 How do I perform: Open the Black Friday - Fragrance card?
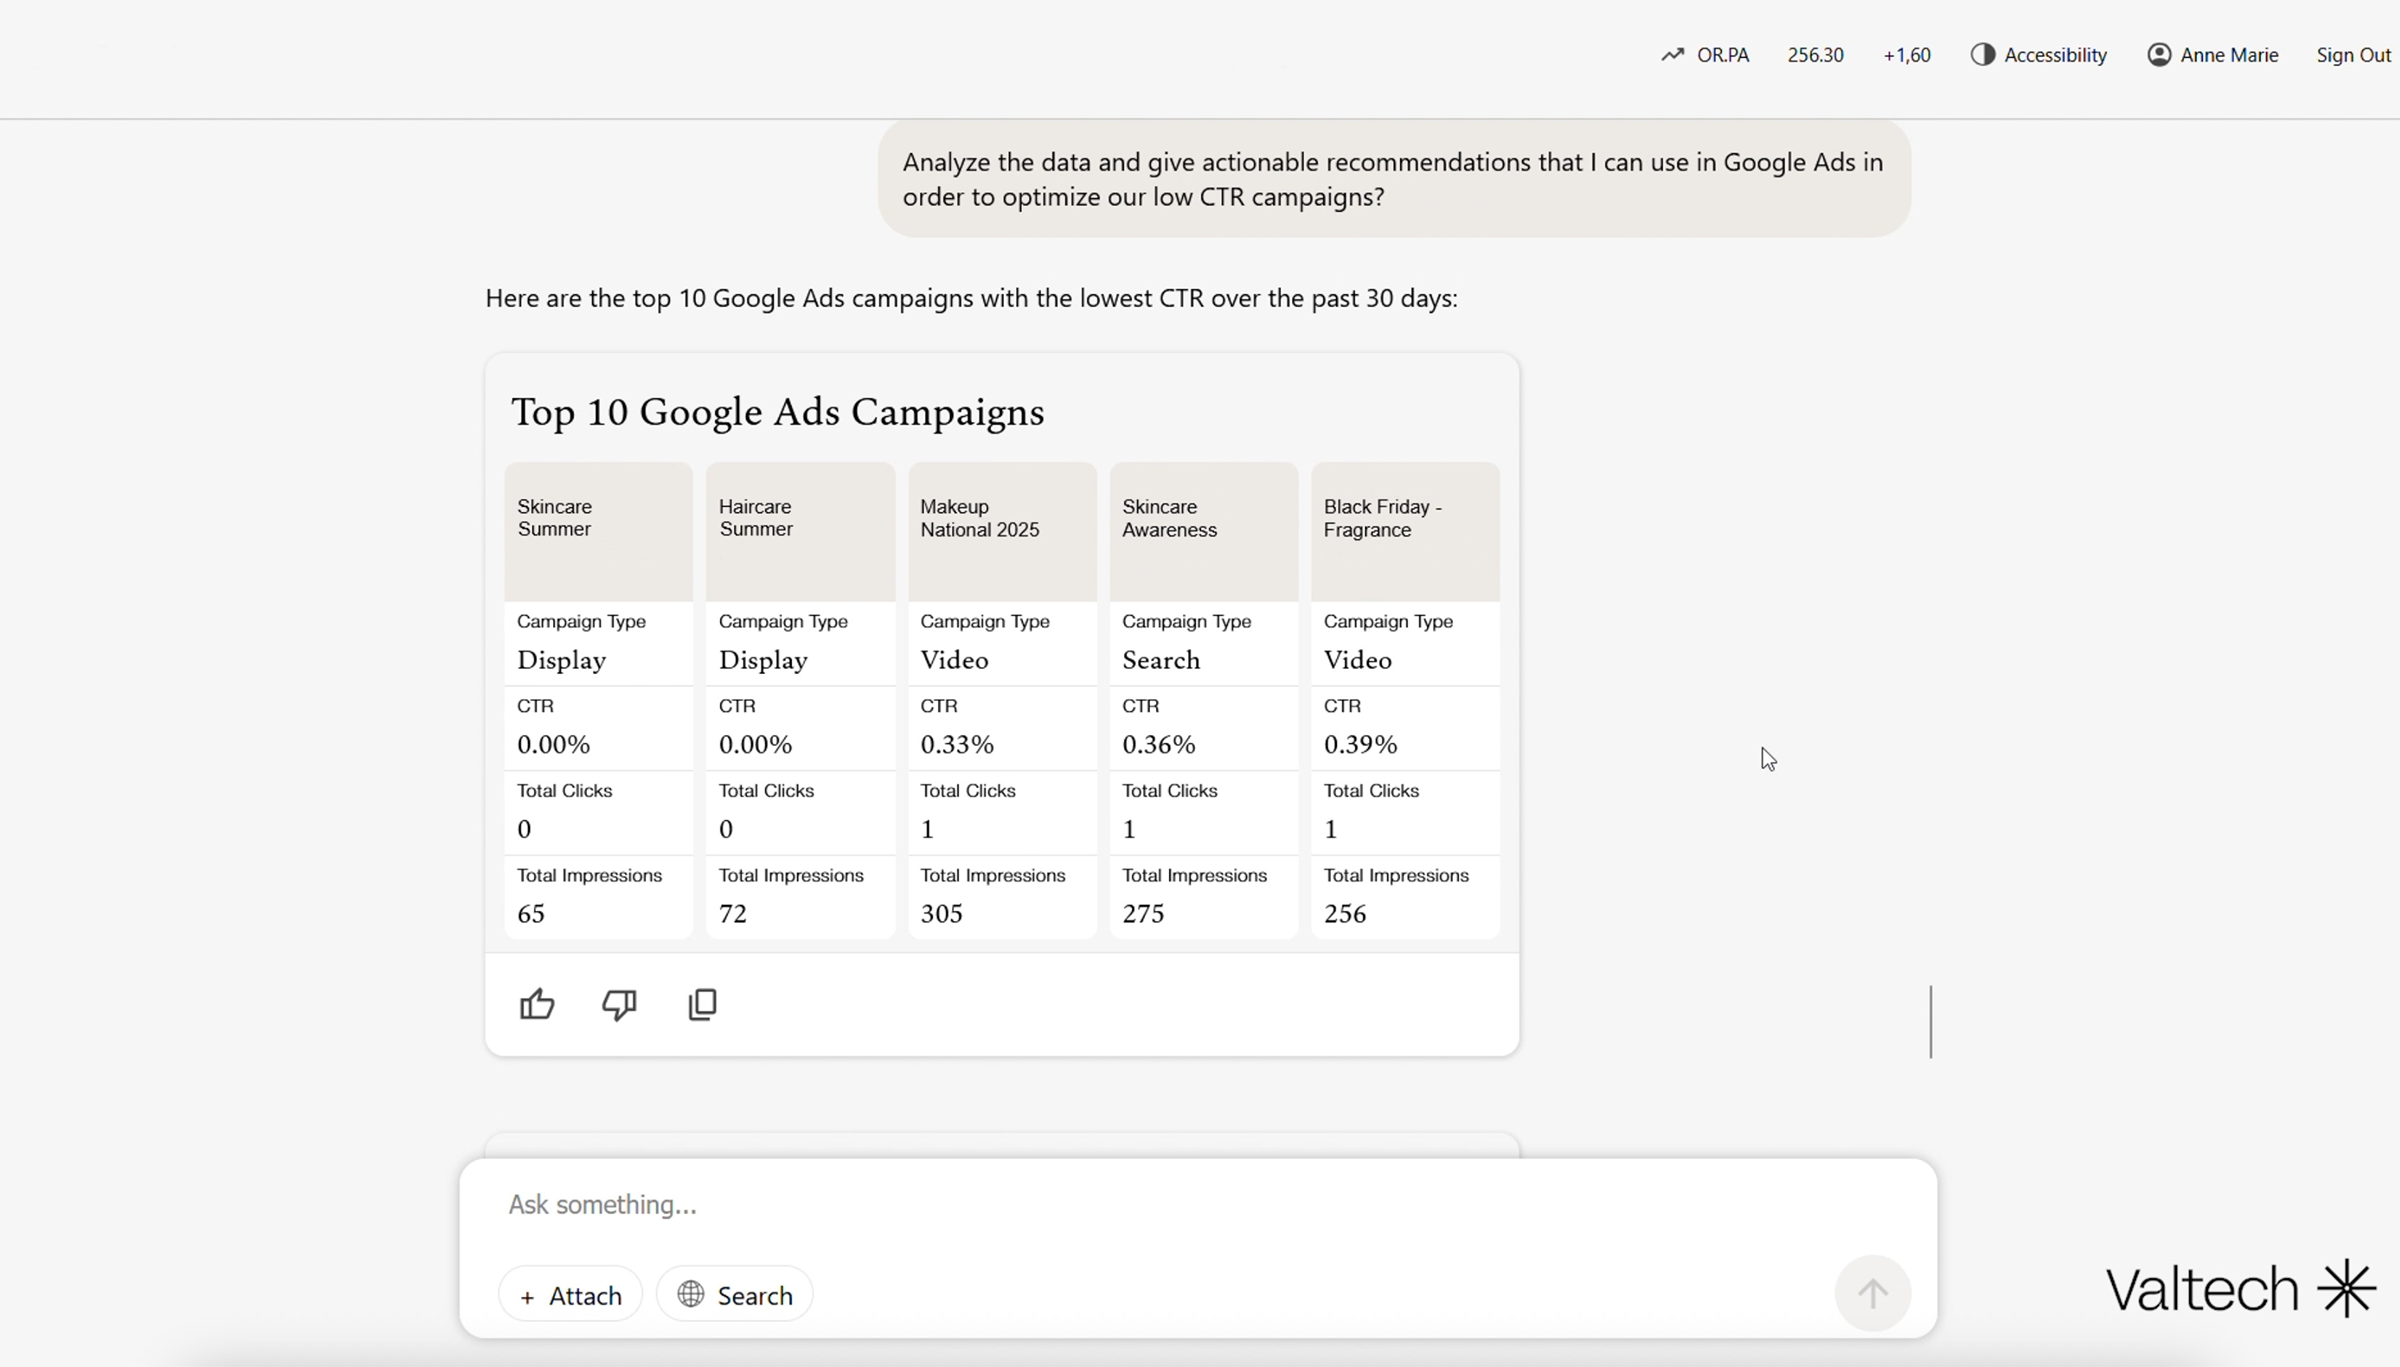(1405, 531)
